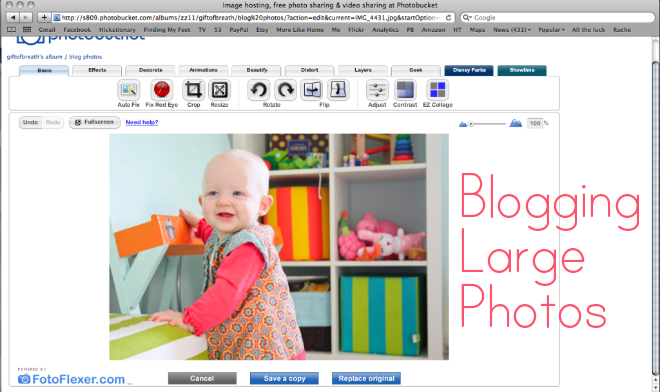The image size is (660, 392).
Task: Toggle Fullscreen mode button
Action: 95,122
